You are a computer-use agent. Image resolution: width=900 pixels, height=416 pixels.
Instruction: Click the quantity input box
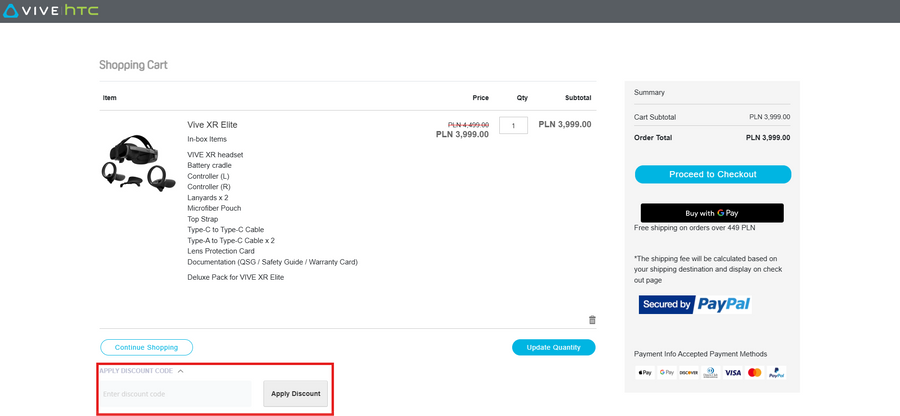(513, 125)
